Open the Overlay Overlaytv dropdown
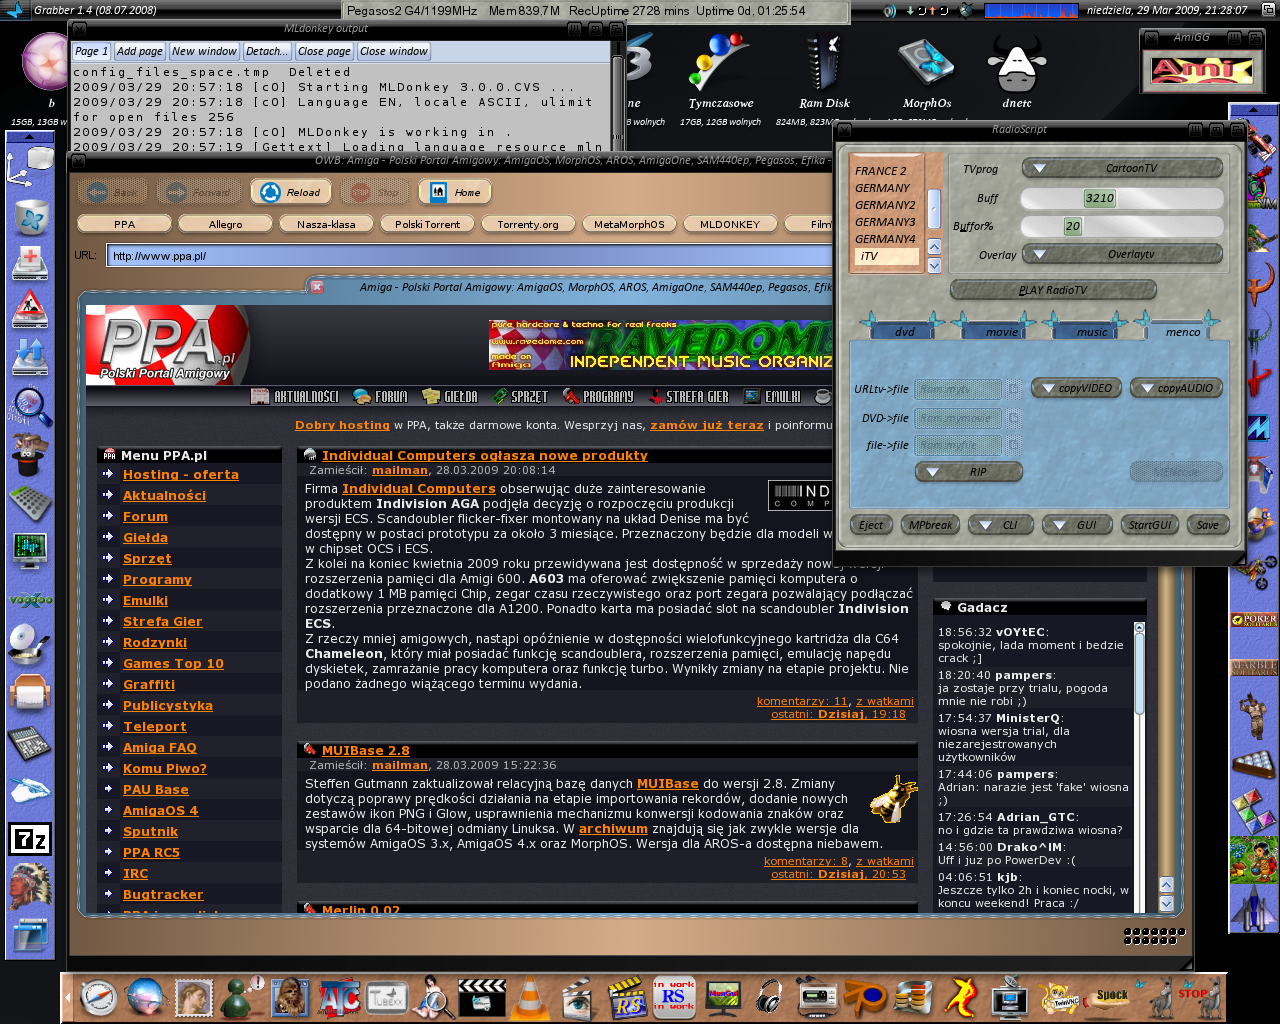The height and width of the screenshot is (1024, 1280). pos(1122,254)
